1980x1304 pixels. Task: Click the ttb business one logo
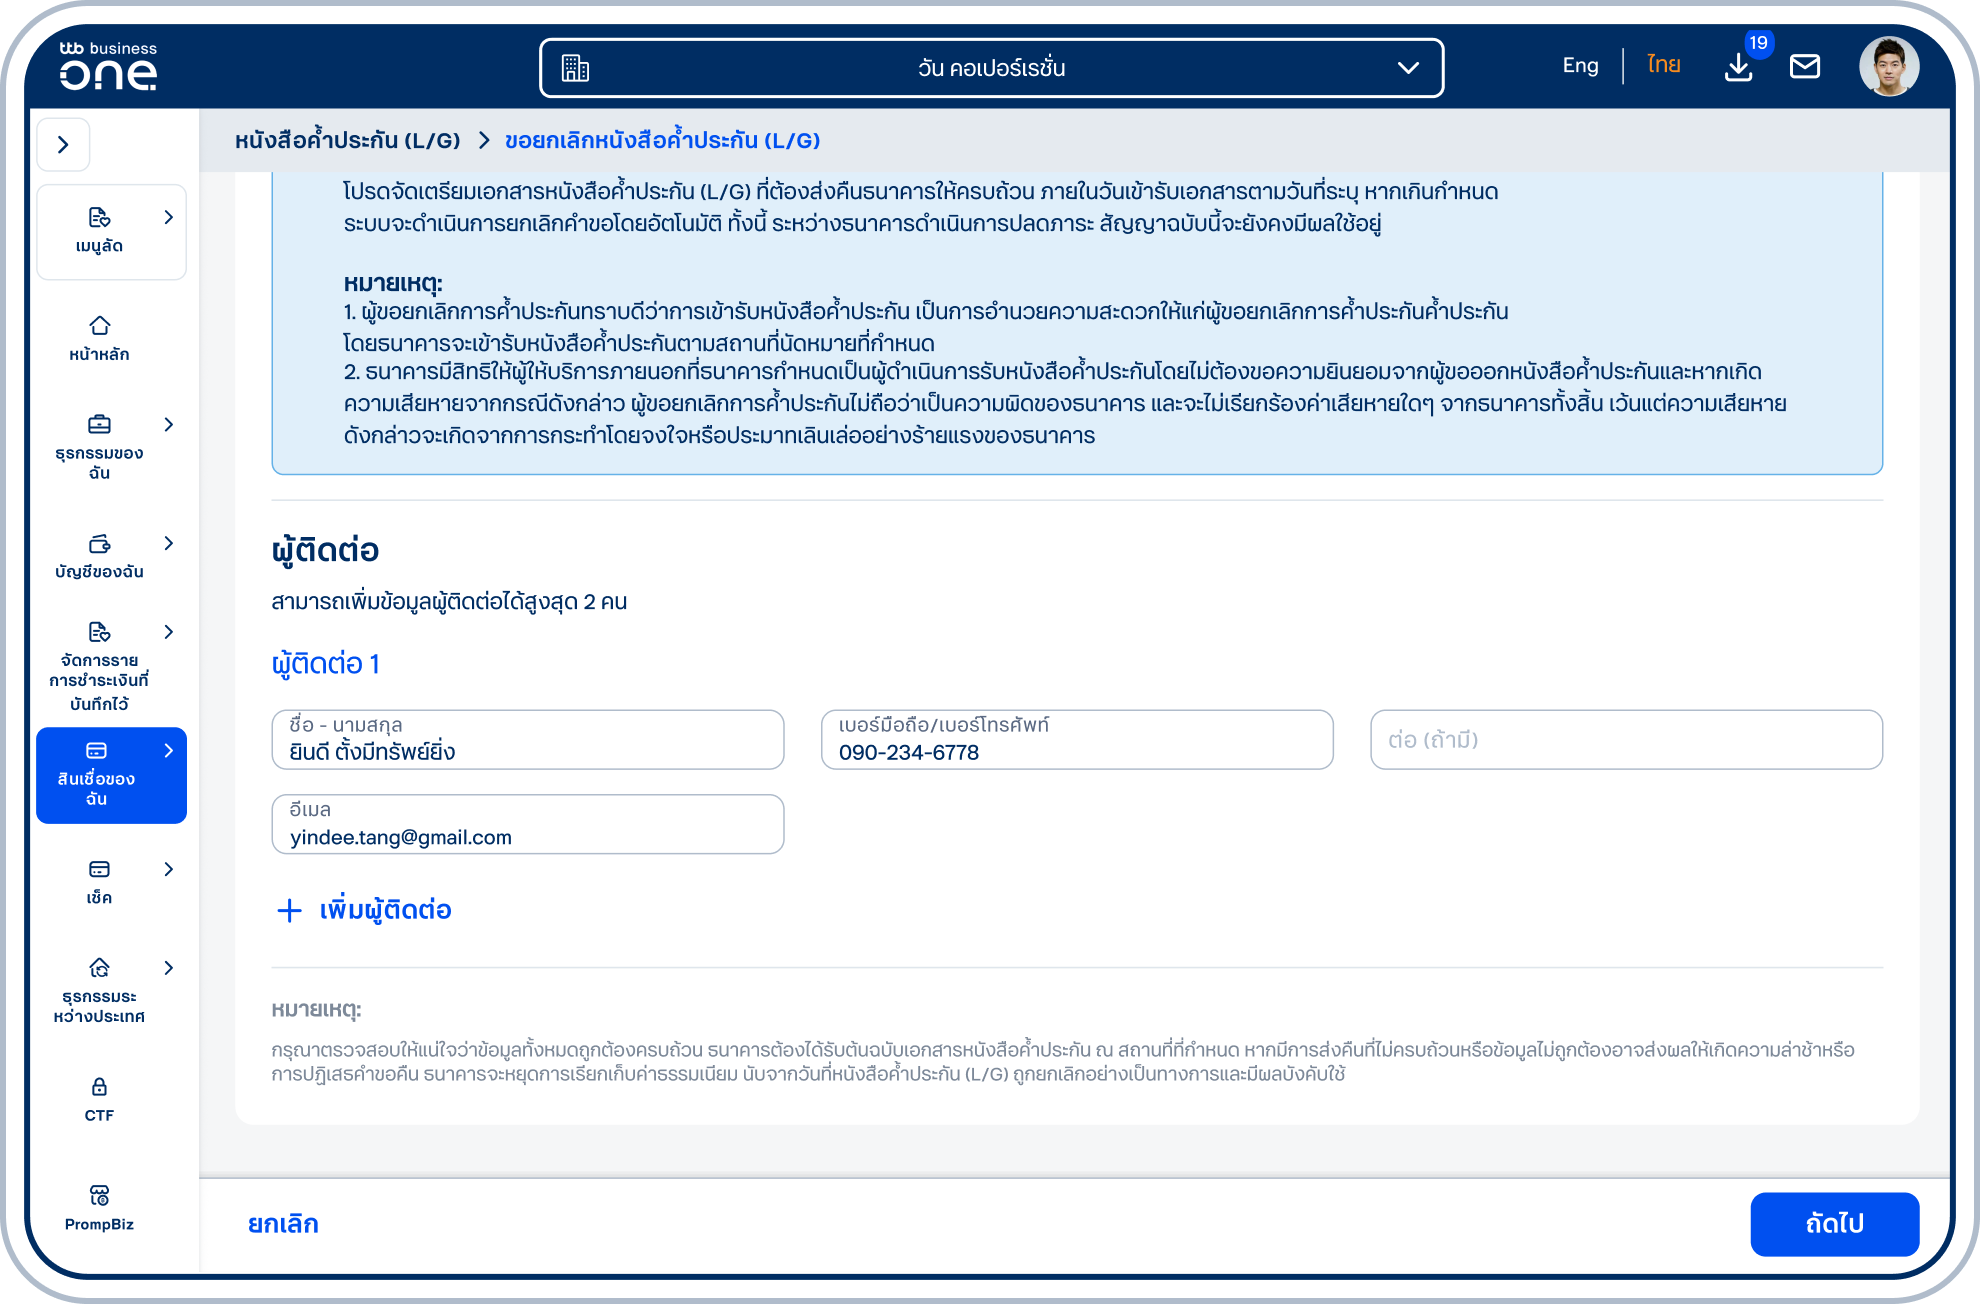[x=108, y=66]
